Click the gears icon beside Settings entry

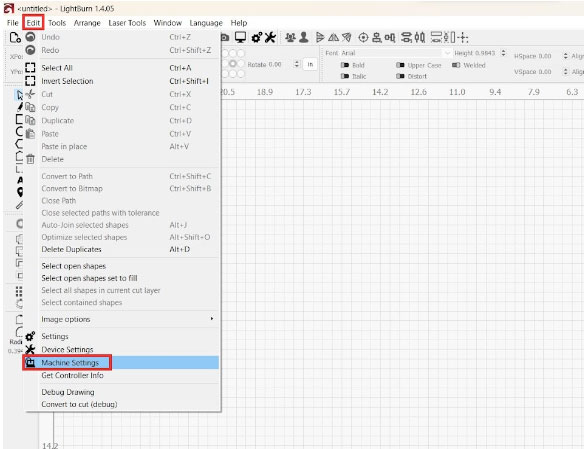30,336
